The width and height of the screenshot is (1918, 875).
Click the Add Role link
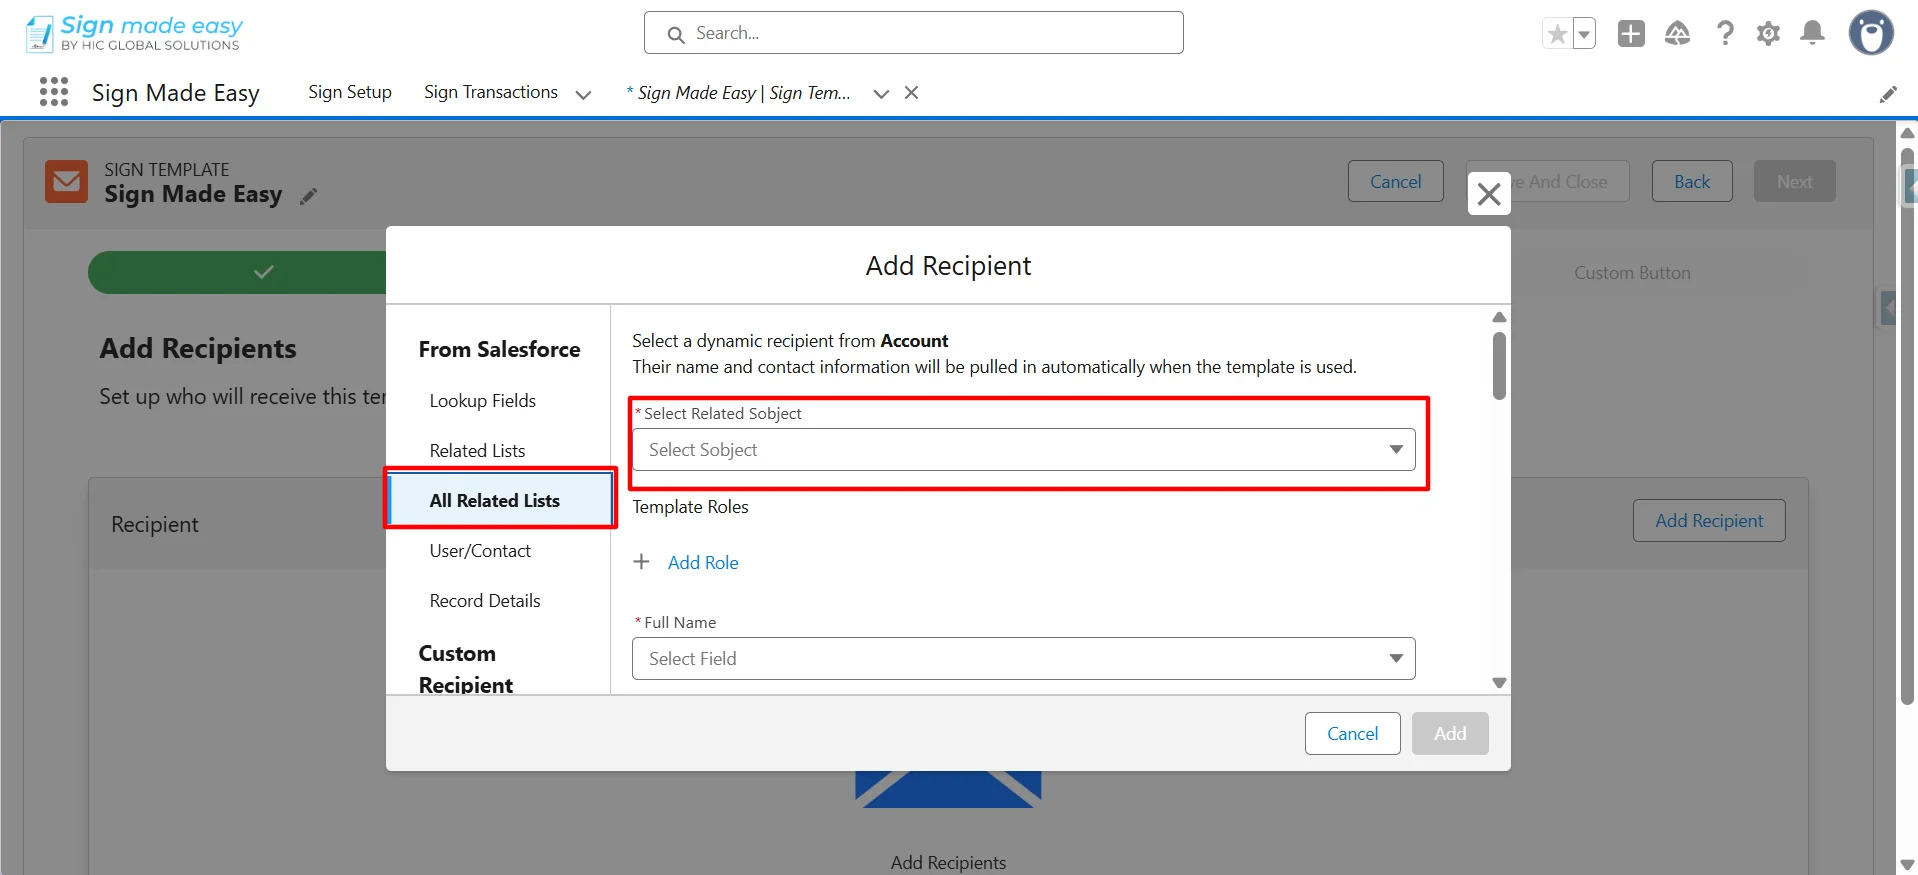703,563
